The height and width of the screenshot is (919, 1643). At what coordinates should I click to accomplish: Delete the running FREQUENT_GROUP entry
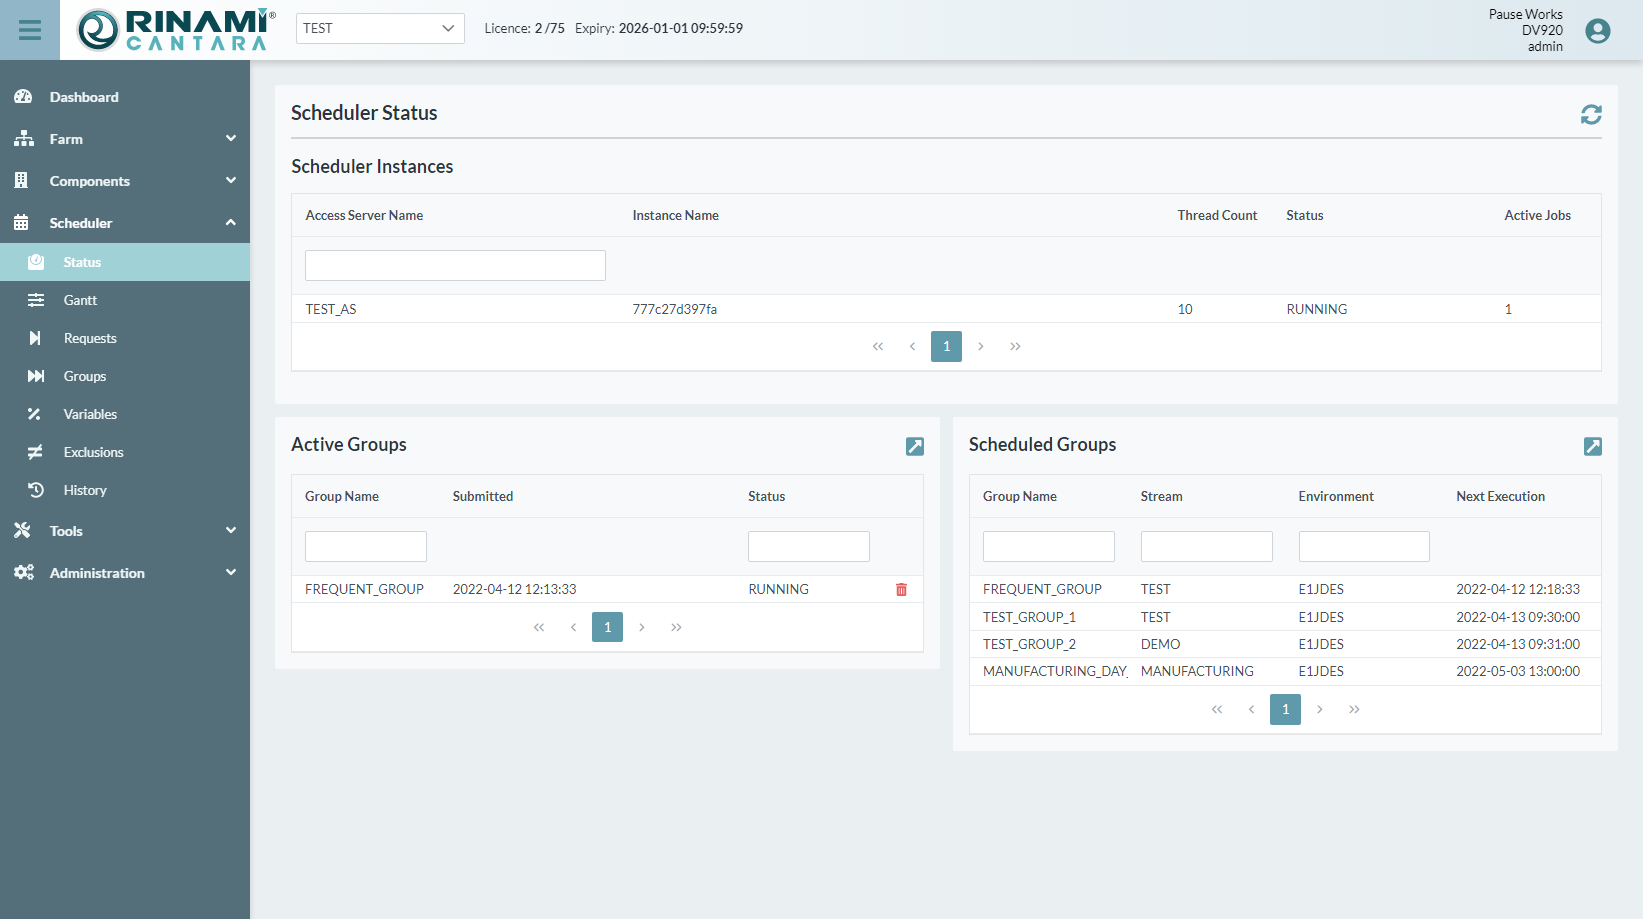(901, 590)
